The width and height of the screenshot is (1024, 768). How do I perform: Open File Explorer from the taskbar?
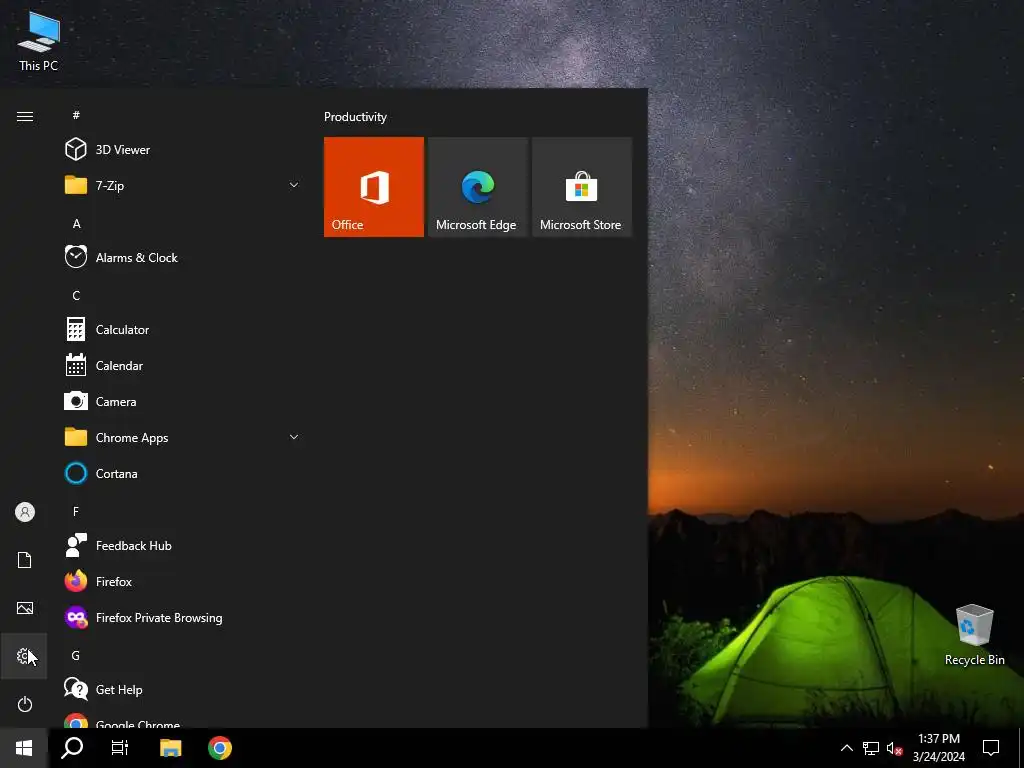click(x=170, y=748)
